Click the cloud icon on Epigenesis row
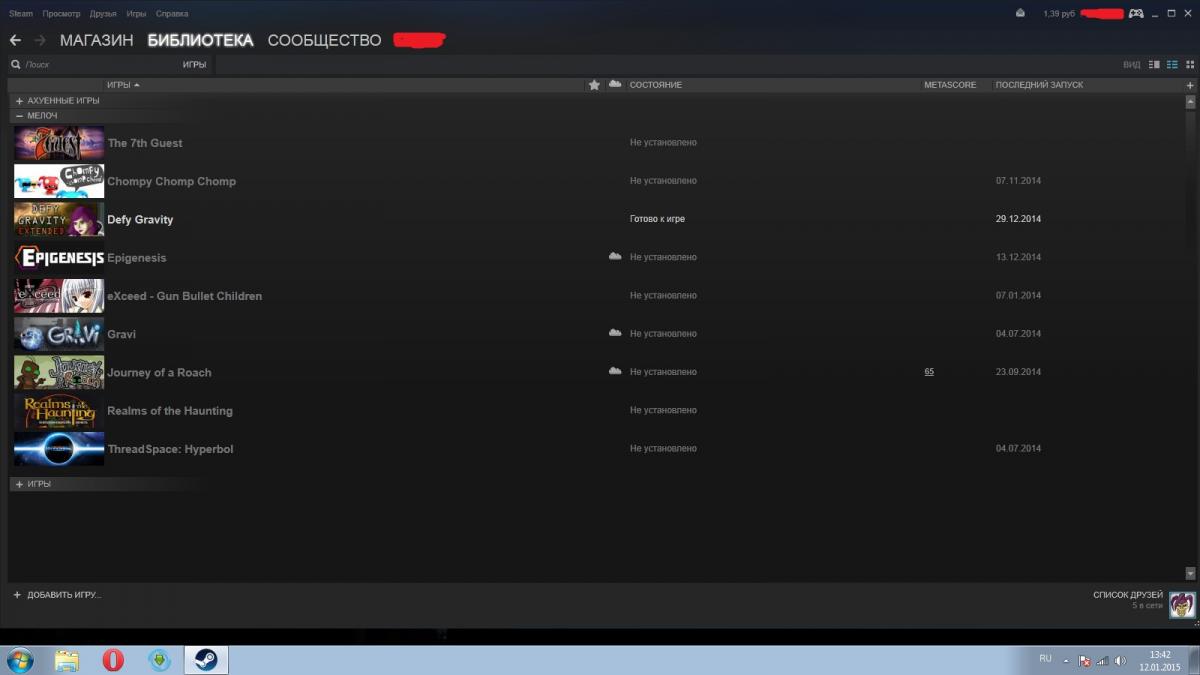 pos(615,257)
